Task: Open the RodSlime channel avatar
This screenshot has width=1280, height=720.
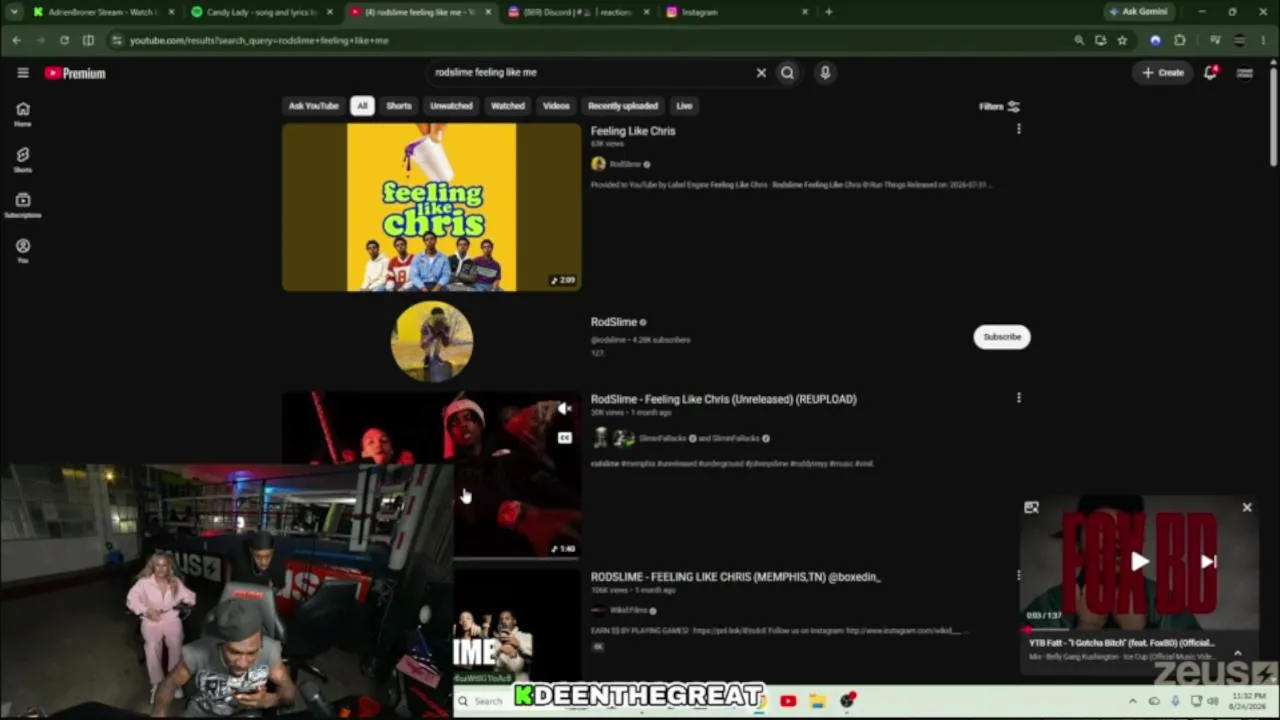Action: point(432,342)
